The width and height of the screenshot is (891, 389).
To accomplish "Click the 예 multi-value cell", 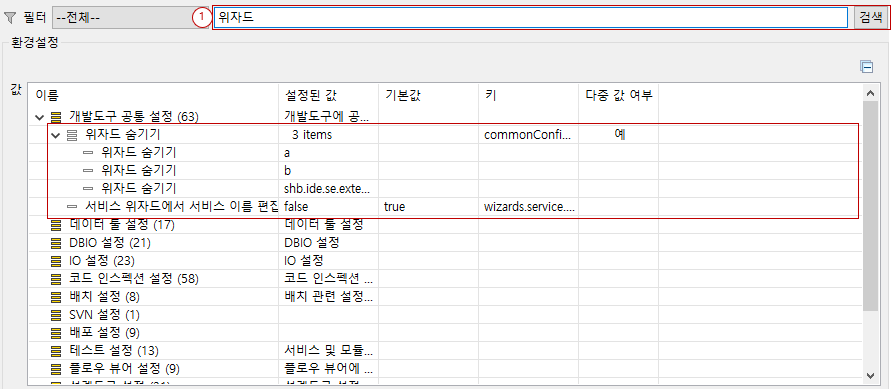I will (x=619, y=136).
